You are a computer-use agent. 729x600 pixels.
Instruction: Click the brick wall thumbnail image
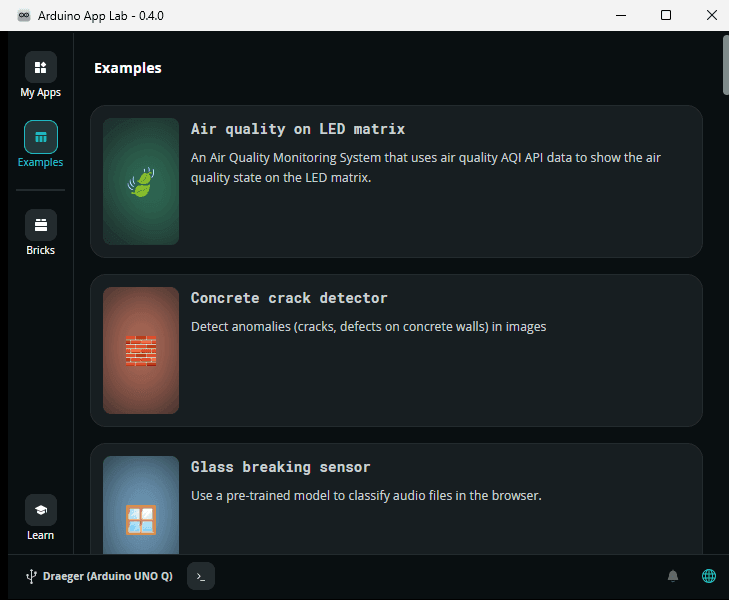point(141,351)
